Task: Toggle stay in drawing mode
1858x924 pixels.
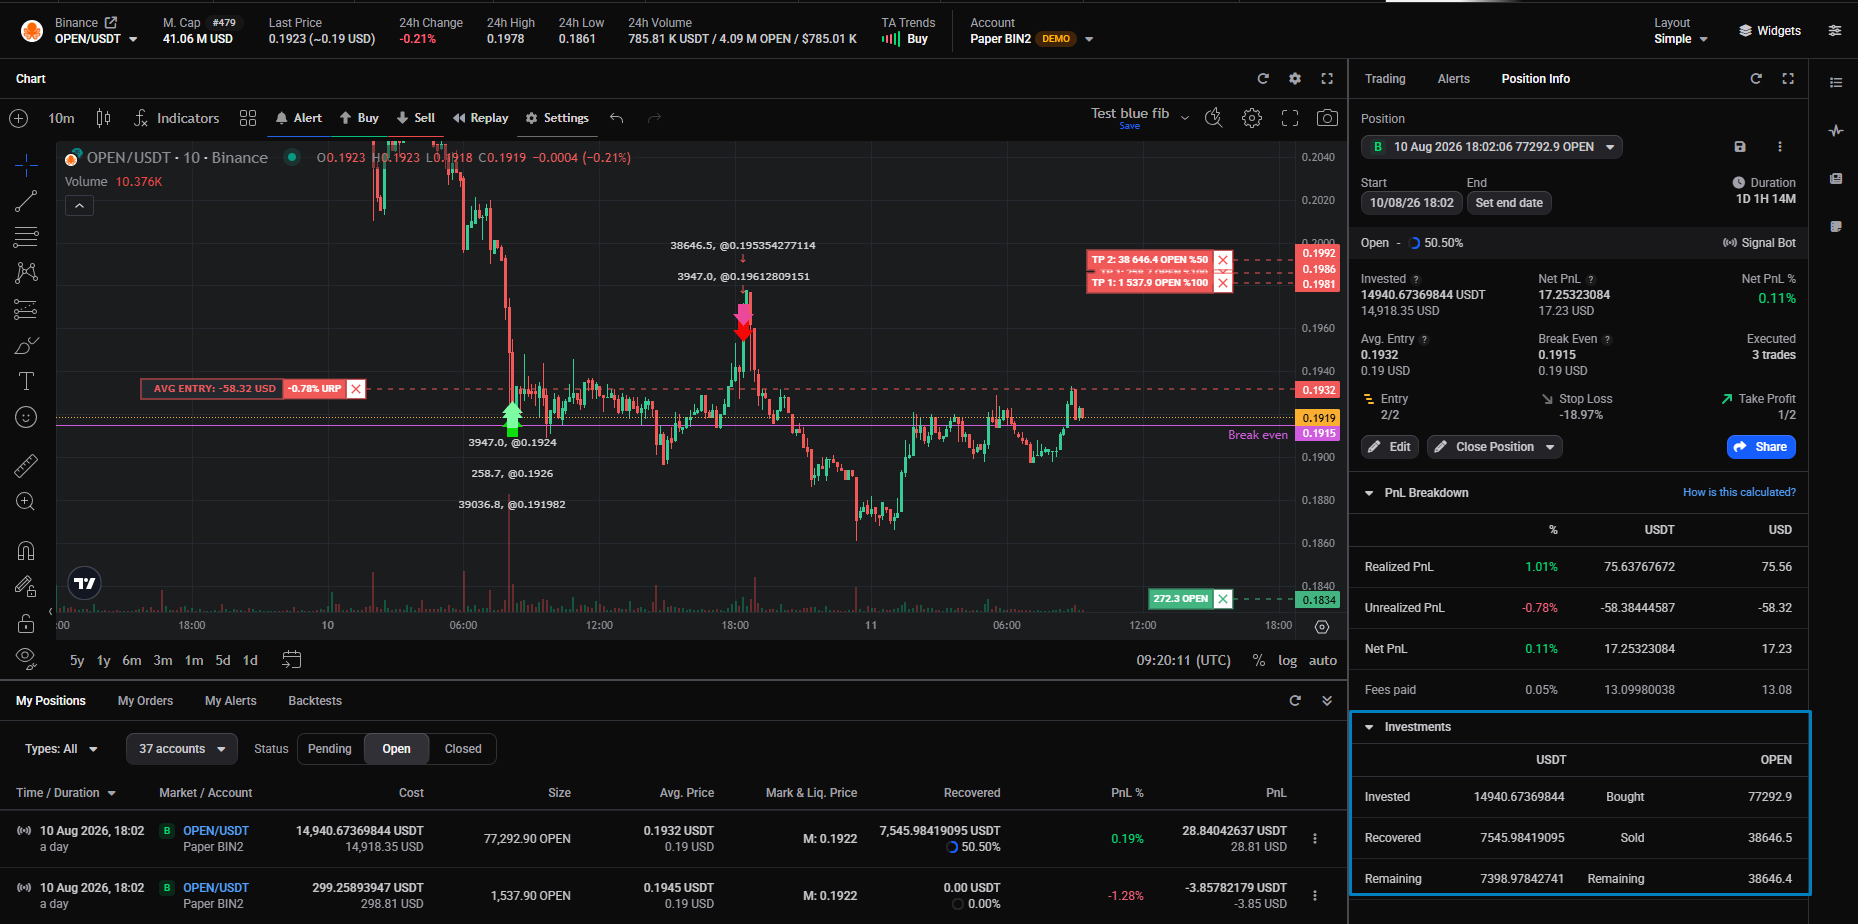Action: tap(26, 587)
